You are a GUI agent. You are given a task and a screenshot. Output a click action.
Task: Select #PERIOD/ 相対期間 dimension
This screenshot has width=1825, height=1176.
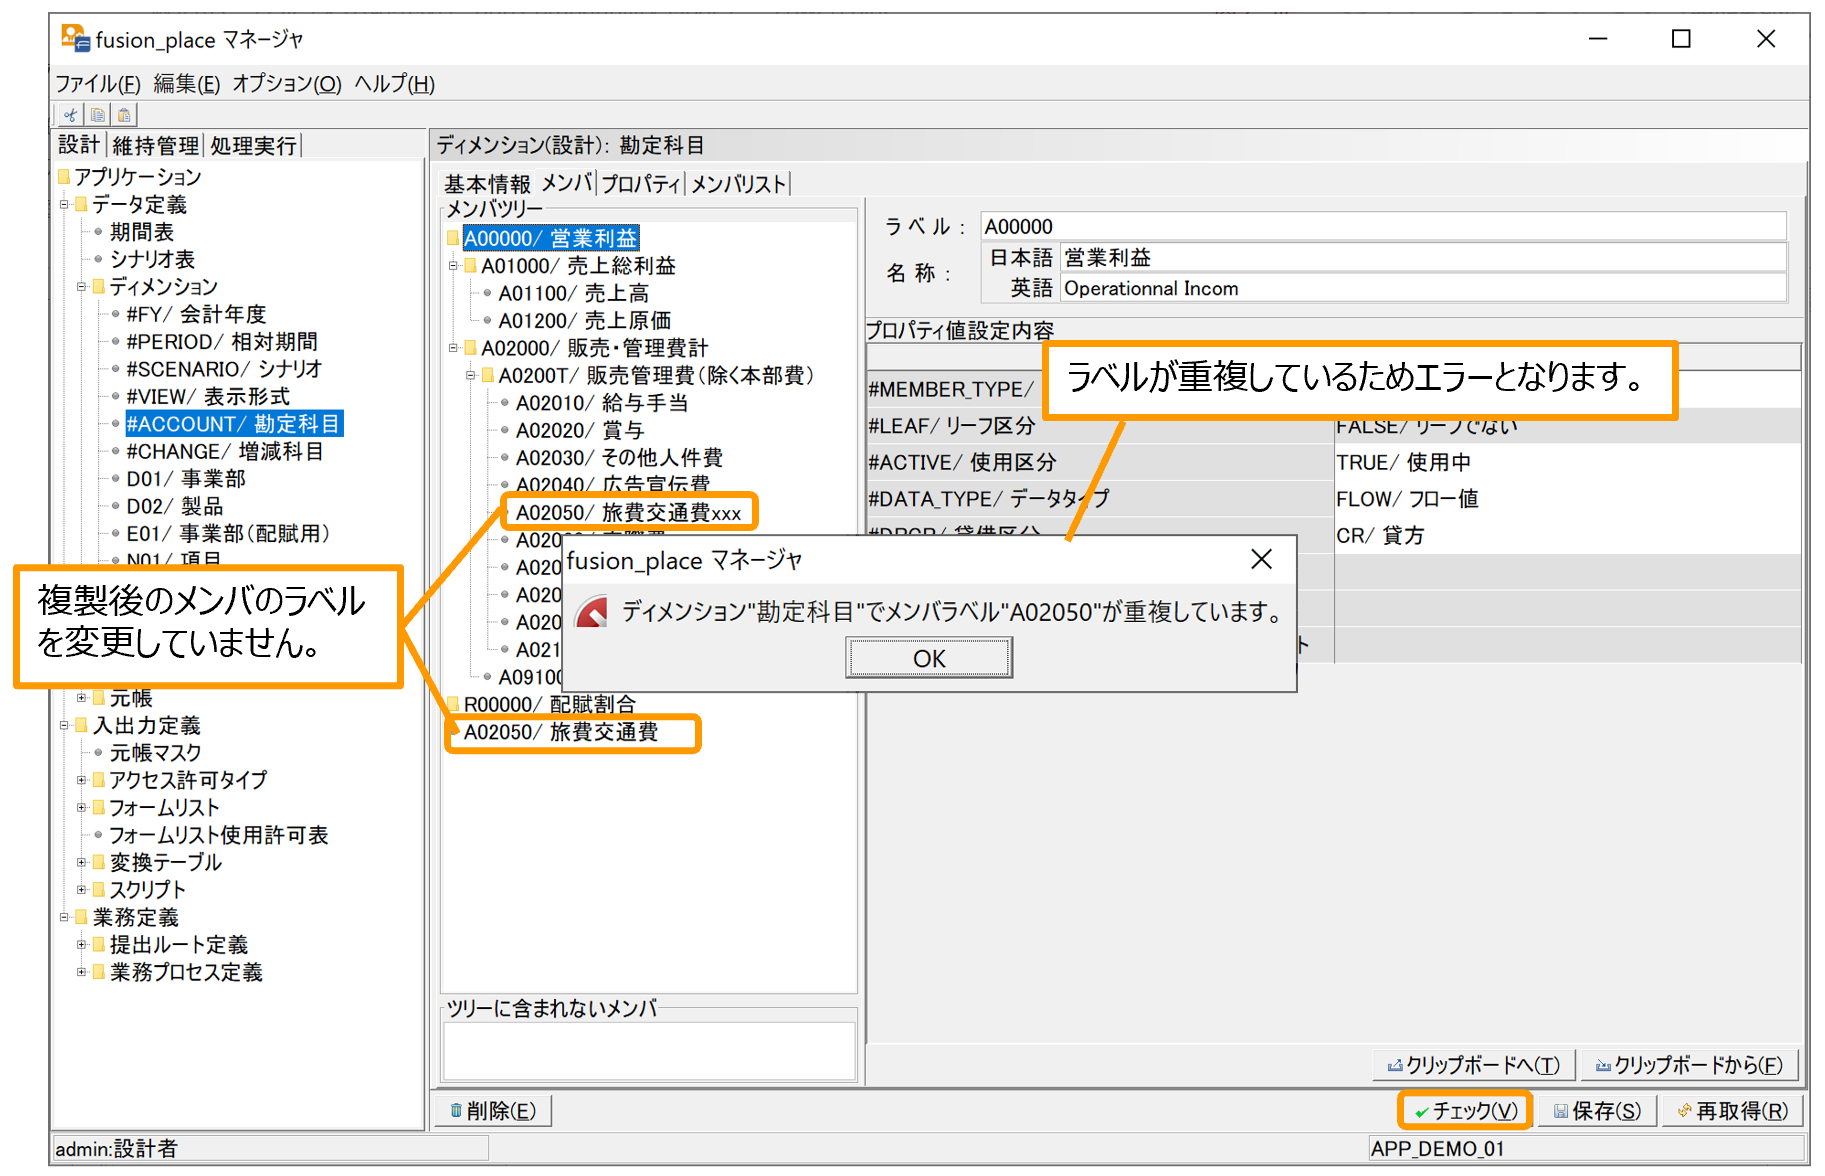[221, 342]
